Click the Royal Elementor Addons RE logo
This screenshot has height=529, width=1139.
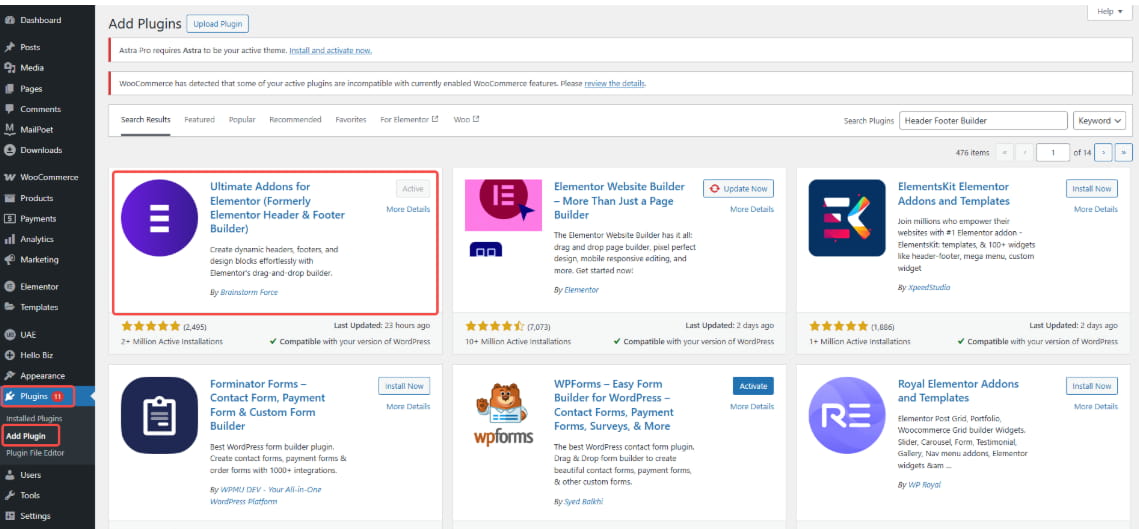(x=847, y=416)
